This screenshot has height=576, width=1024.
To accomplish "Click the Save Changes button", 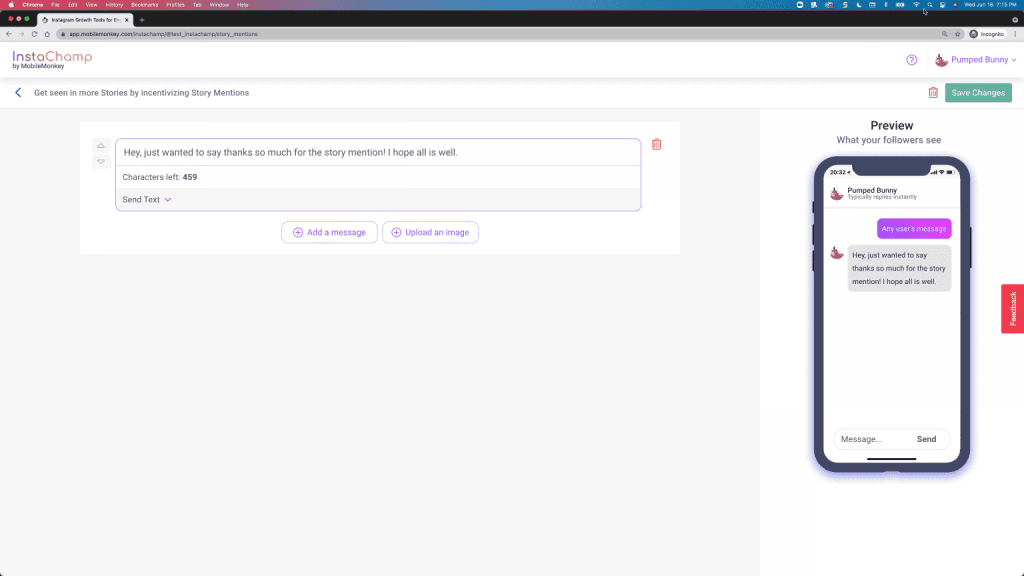I will pyautogui.click(x=978, y=92).
